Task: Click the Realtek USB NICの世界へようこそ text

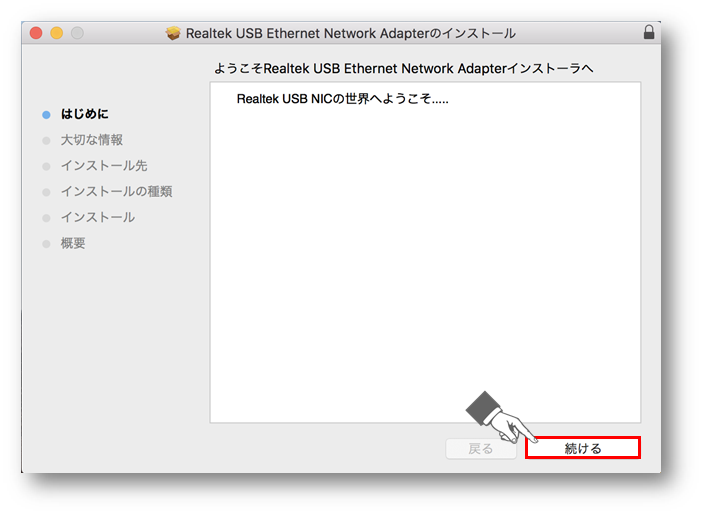Action: (x=343, y=99)
